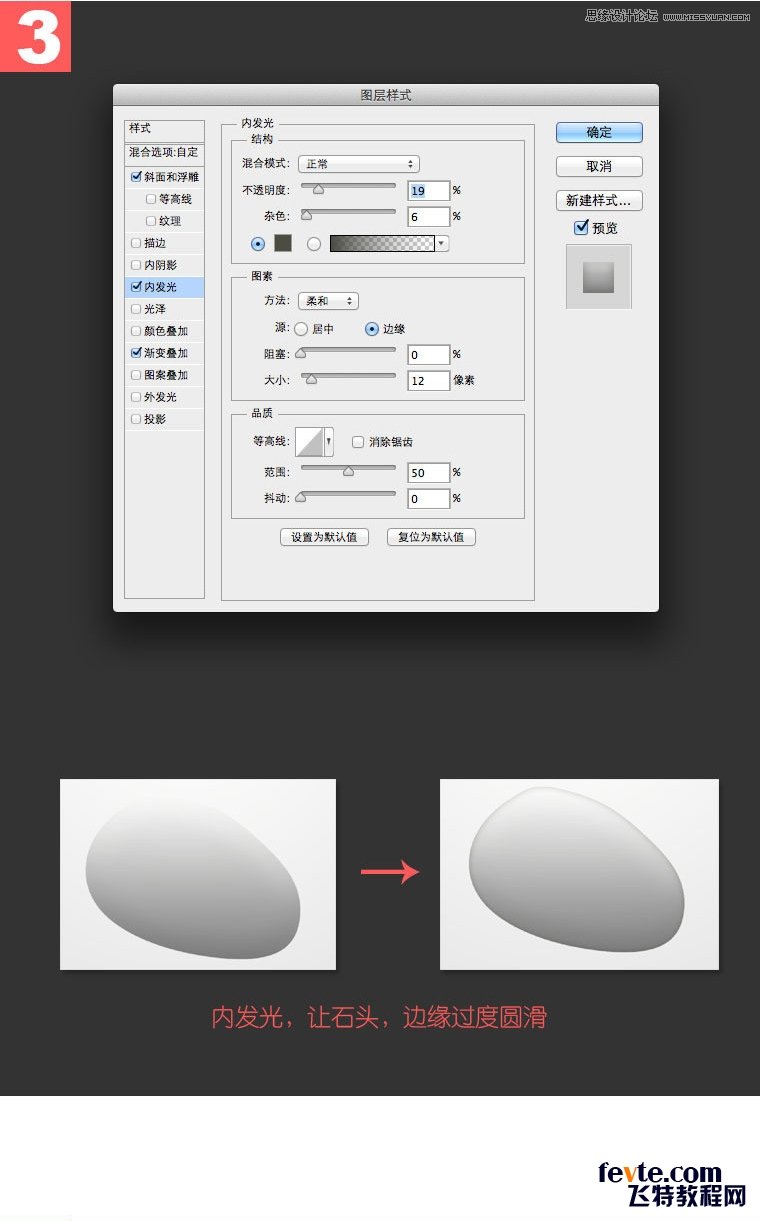Click the 范围 slider handle
Image resolution: width=760 pixels, height=1221 pixels.
click(348, 470)
